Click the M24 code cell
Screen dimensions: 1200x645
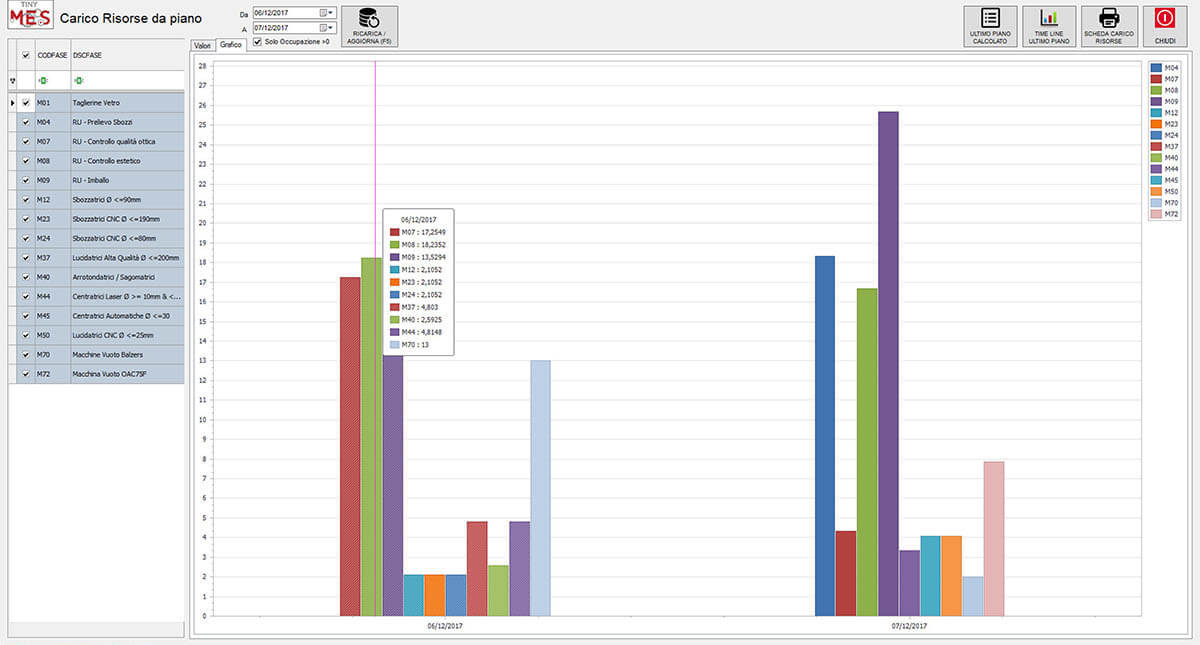(52, 238)
